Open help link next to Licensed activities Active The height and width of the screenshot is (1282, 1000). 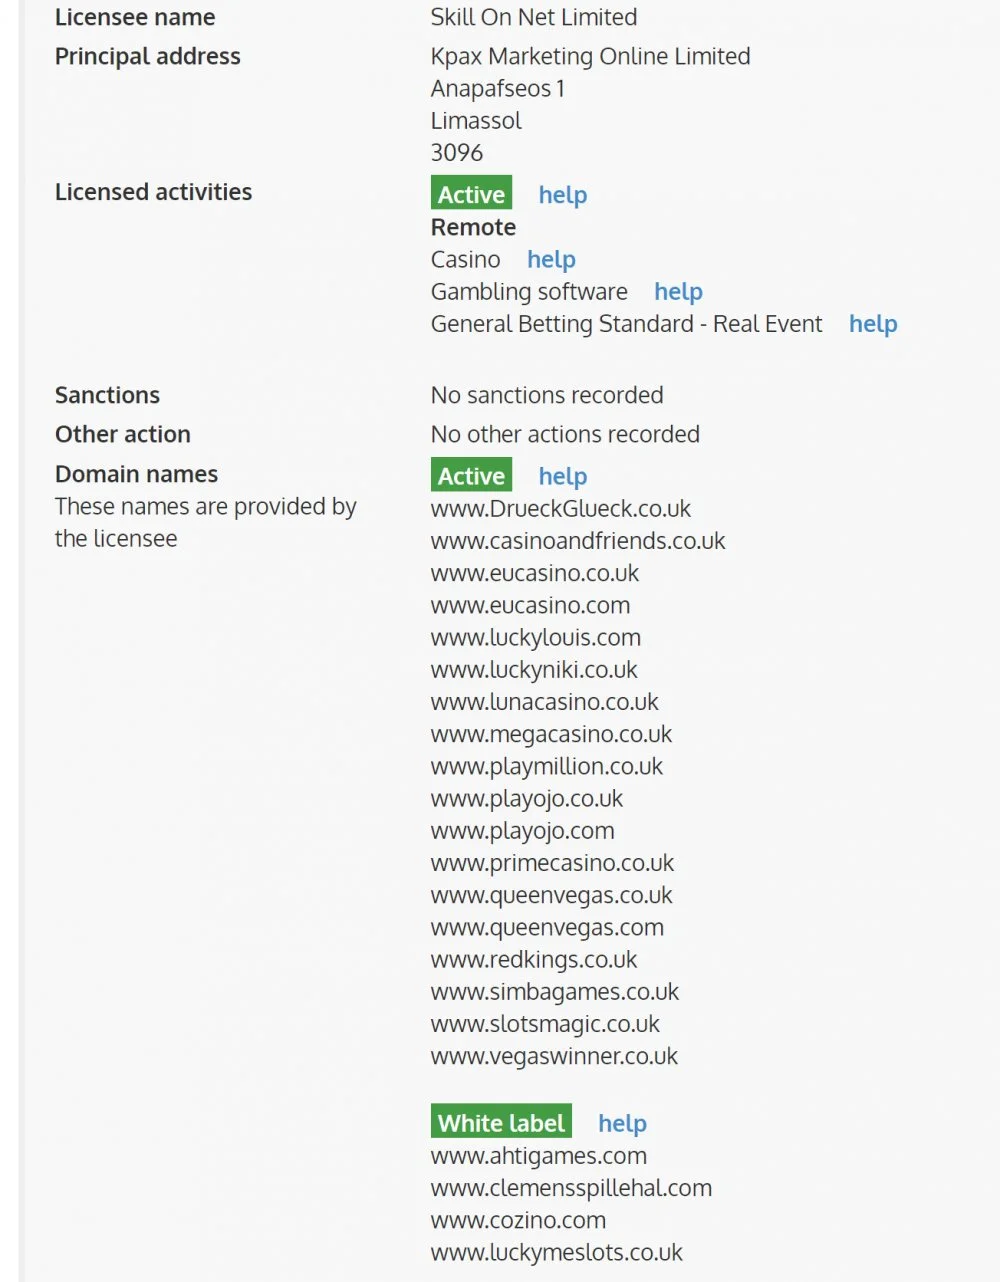point(563,195)
